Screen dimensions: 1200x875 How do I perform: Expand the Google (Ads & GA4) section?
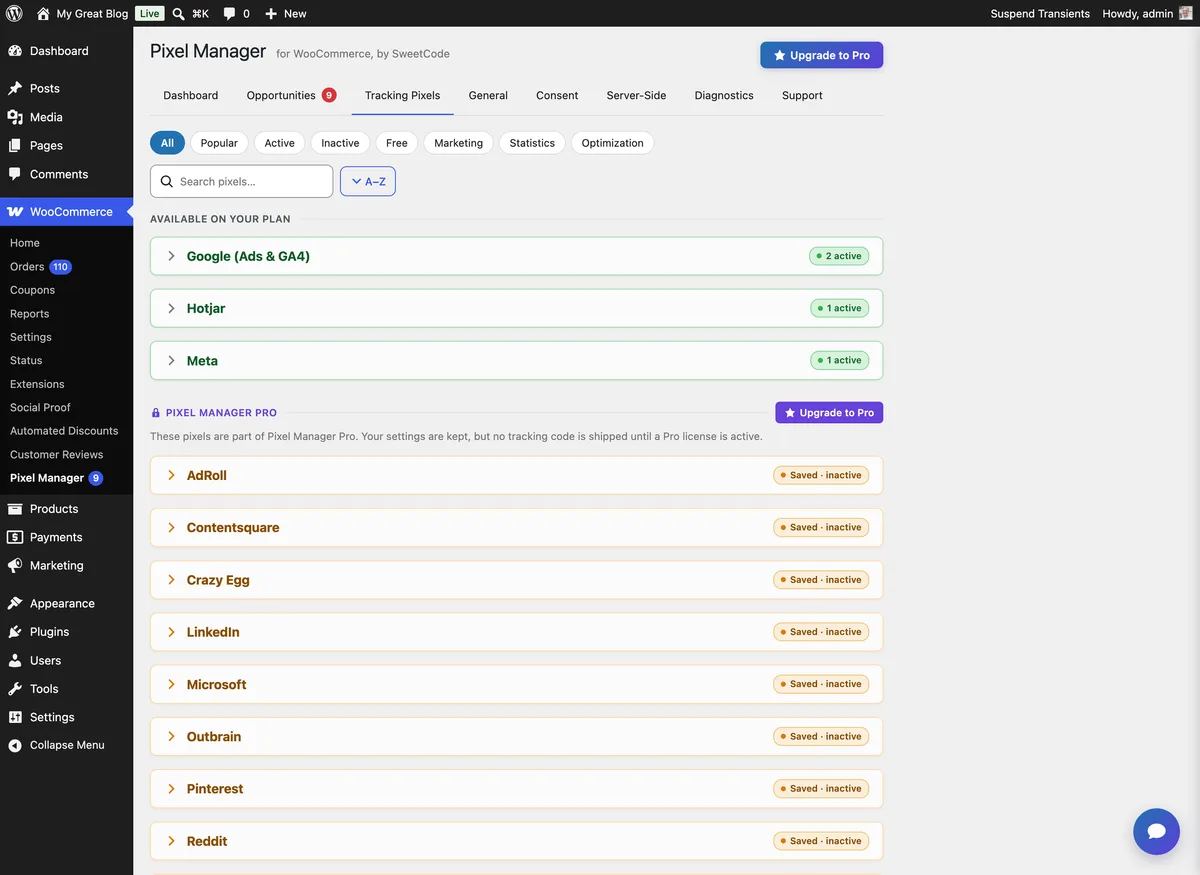[x=516, y=256]
